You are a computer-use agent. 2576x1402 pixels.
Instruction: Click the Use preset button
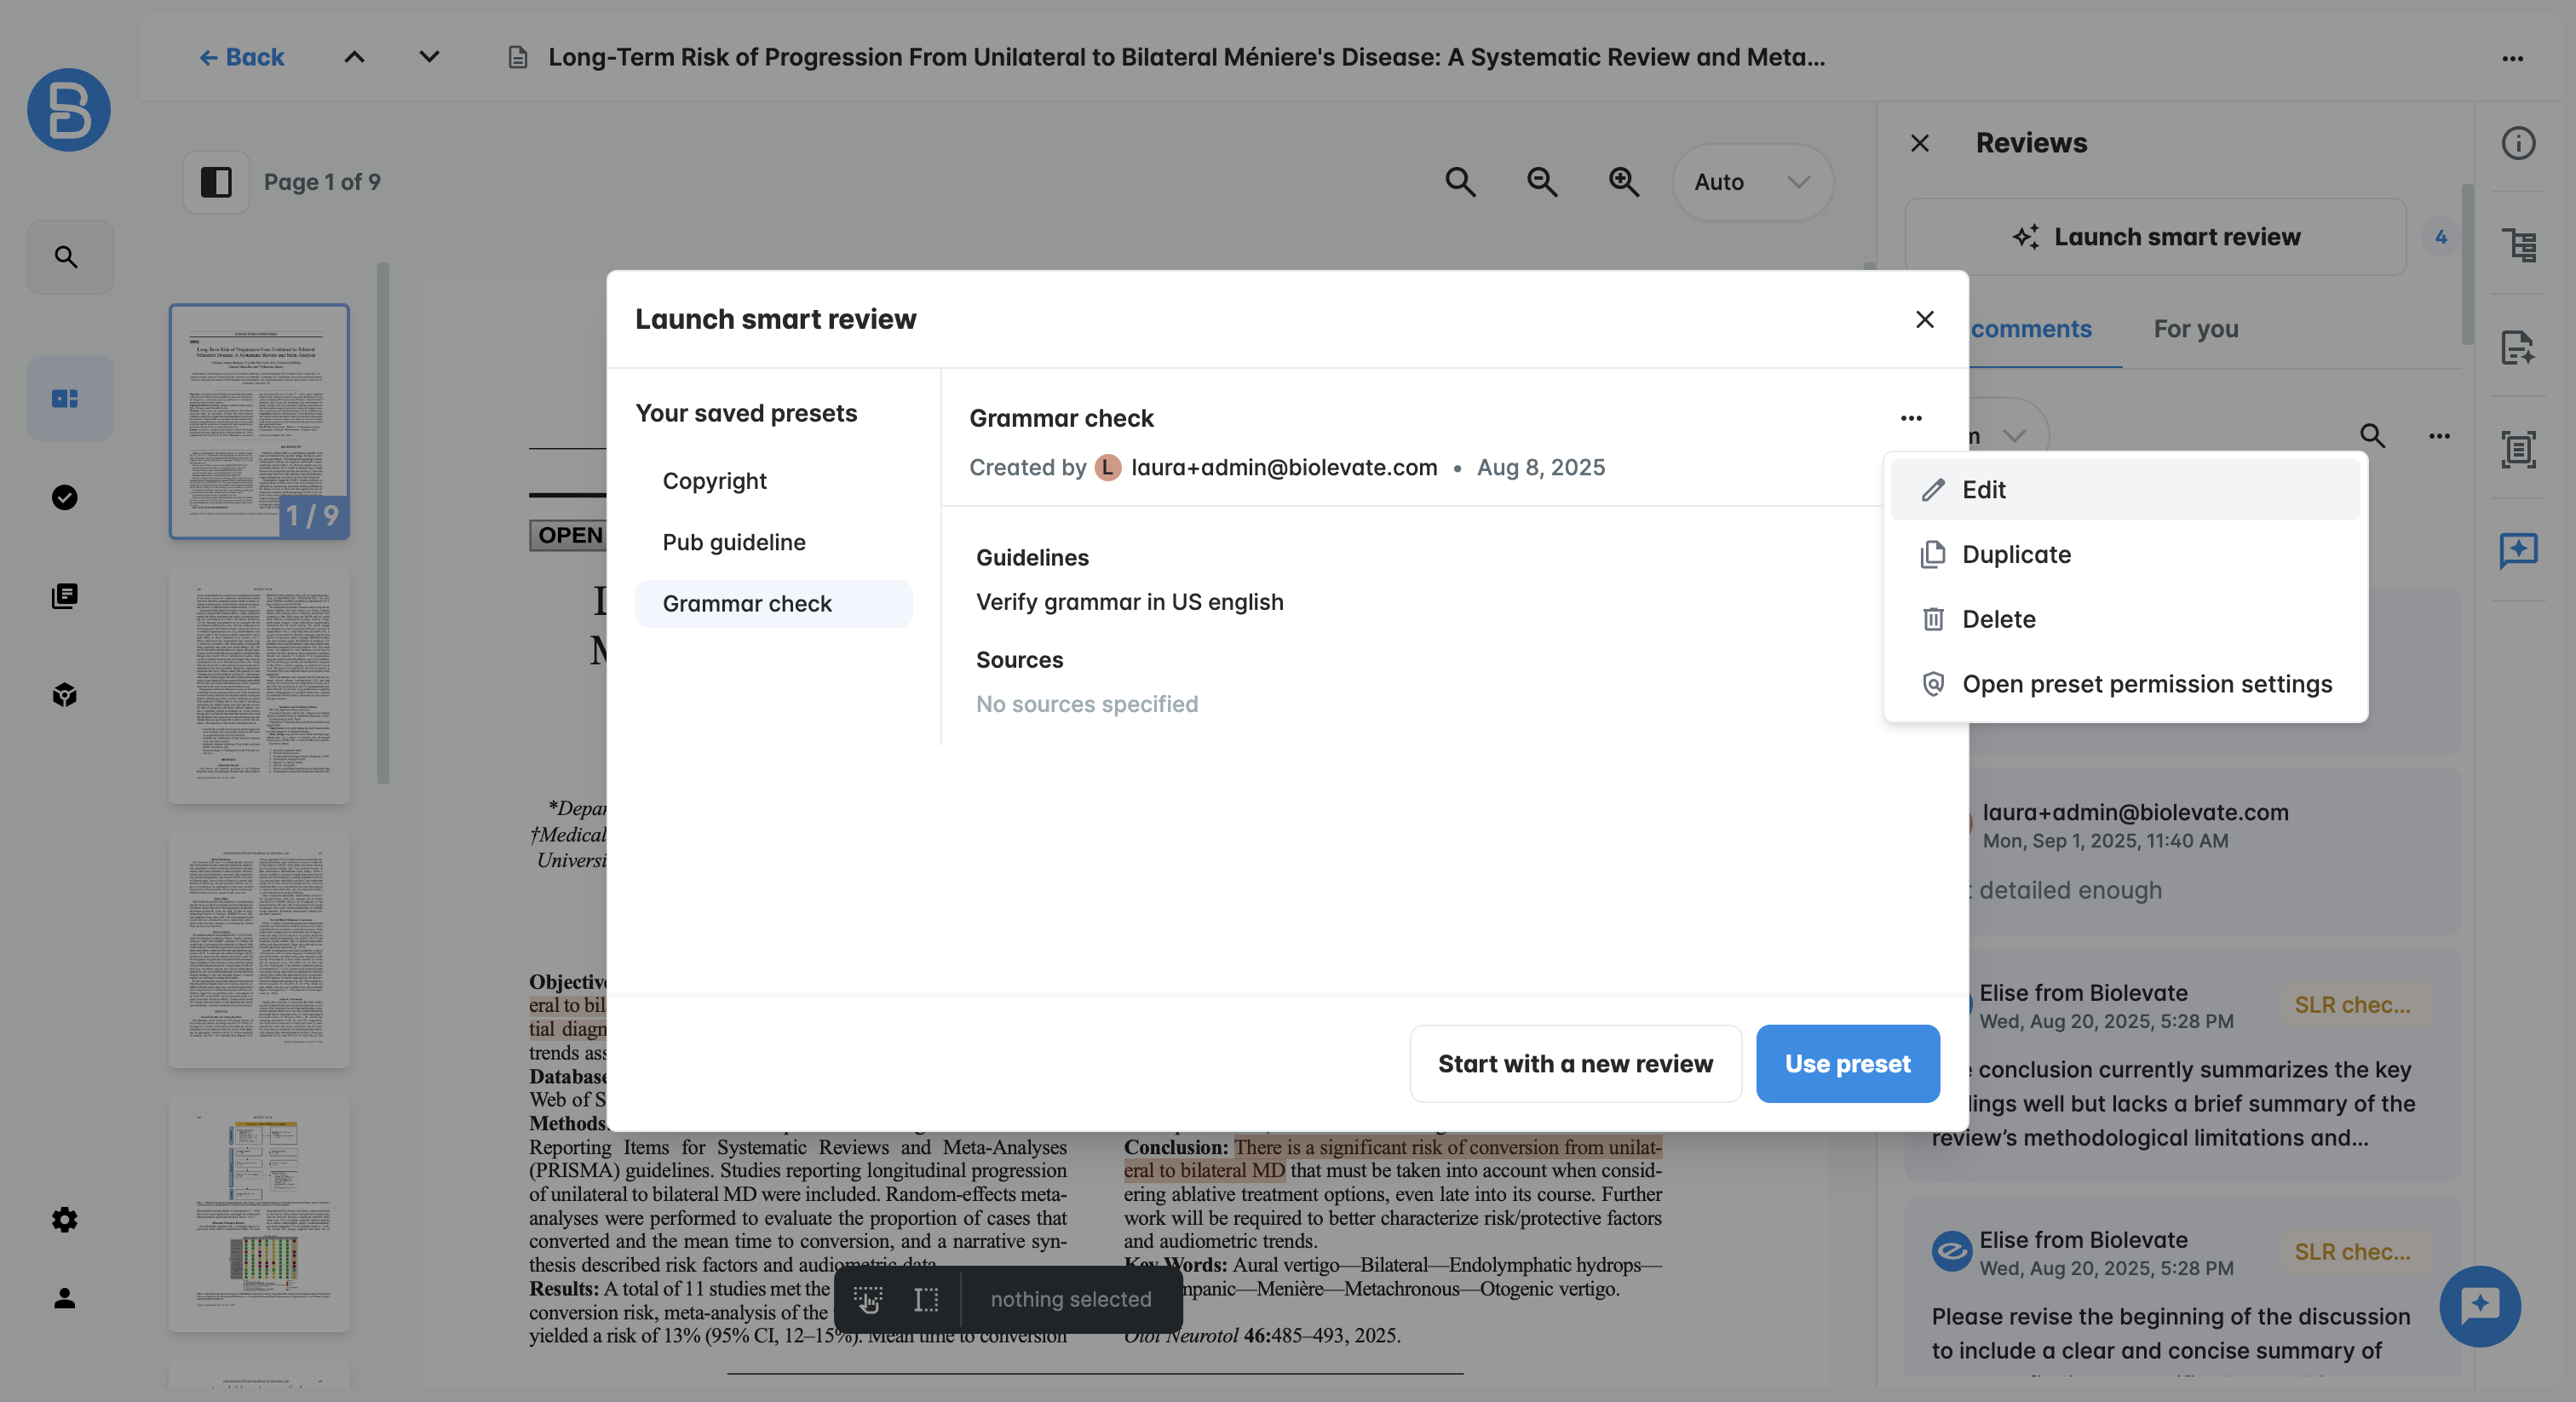tap(1847, 1064)
